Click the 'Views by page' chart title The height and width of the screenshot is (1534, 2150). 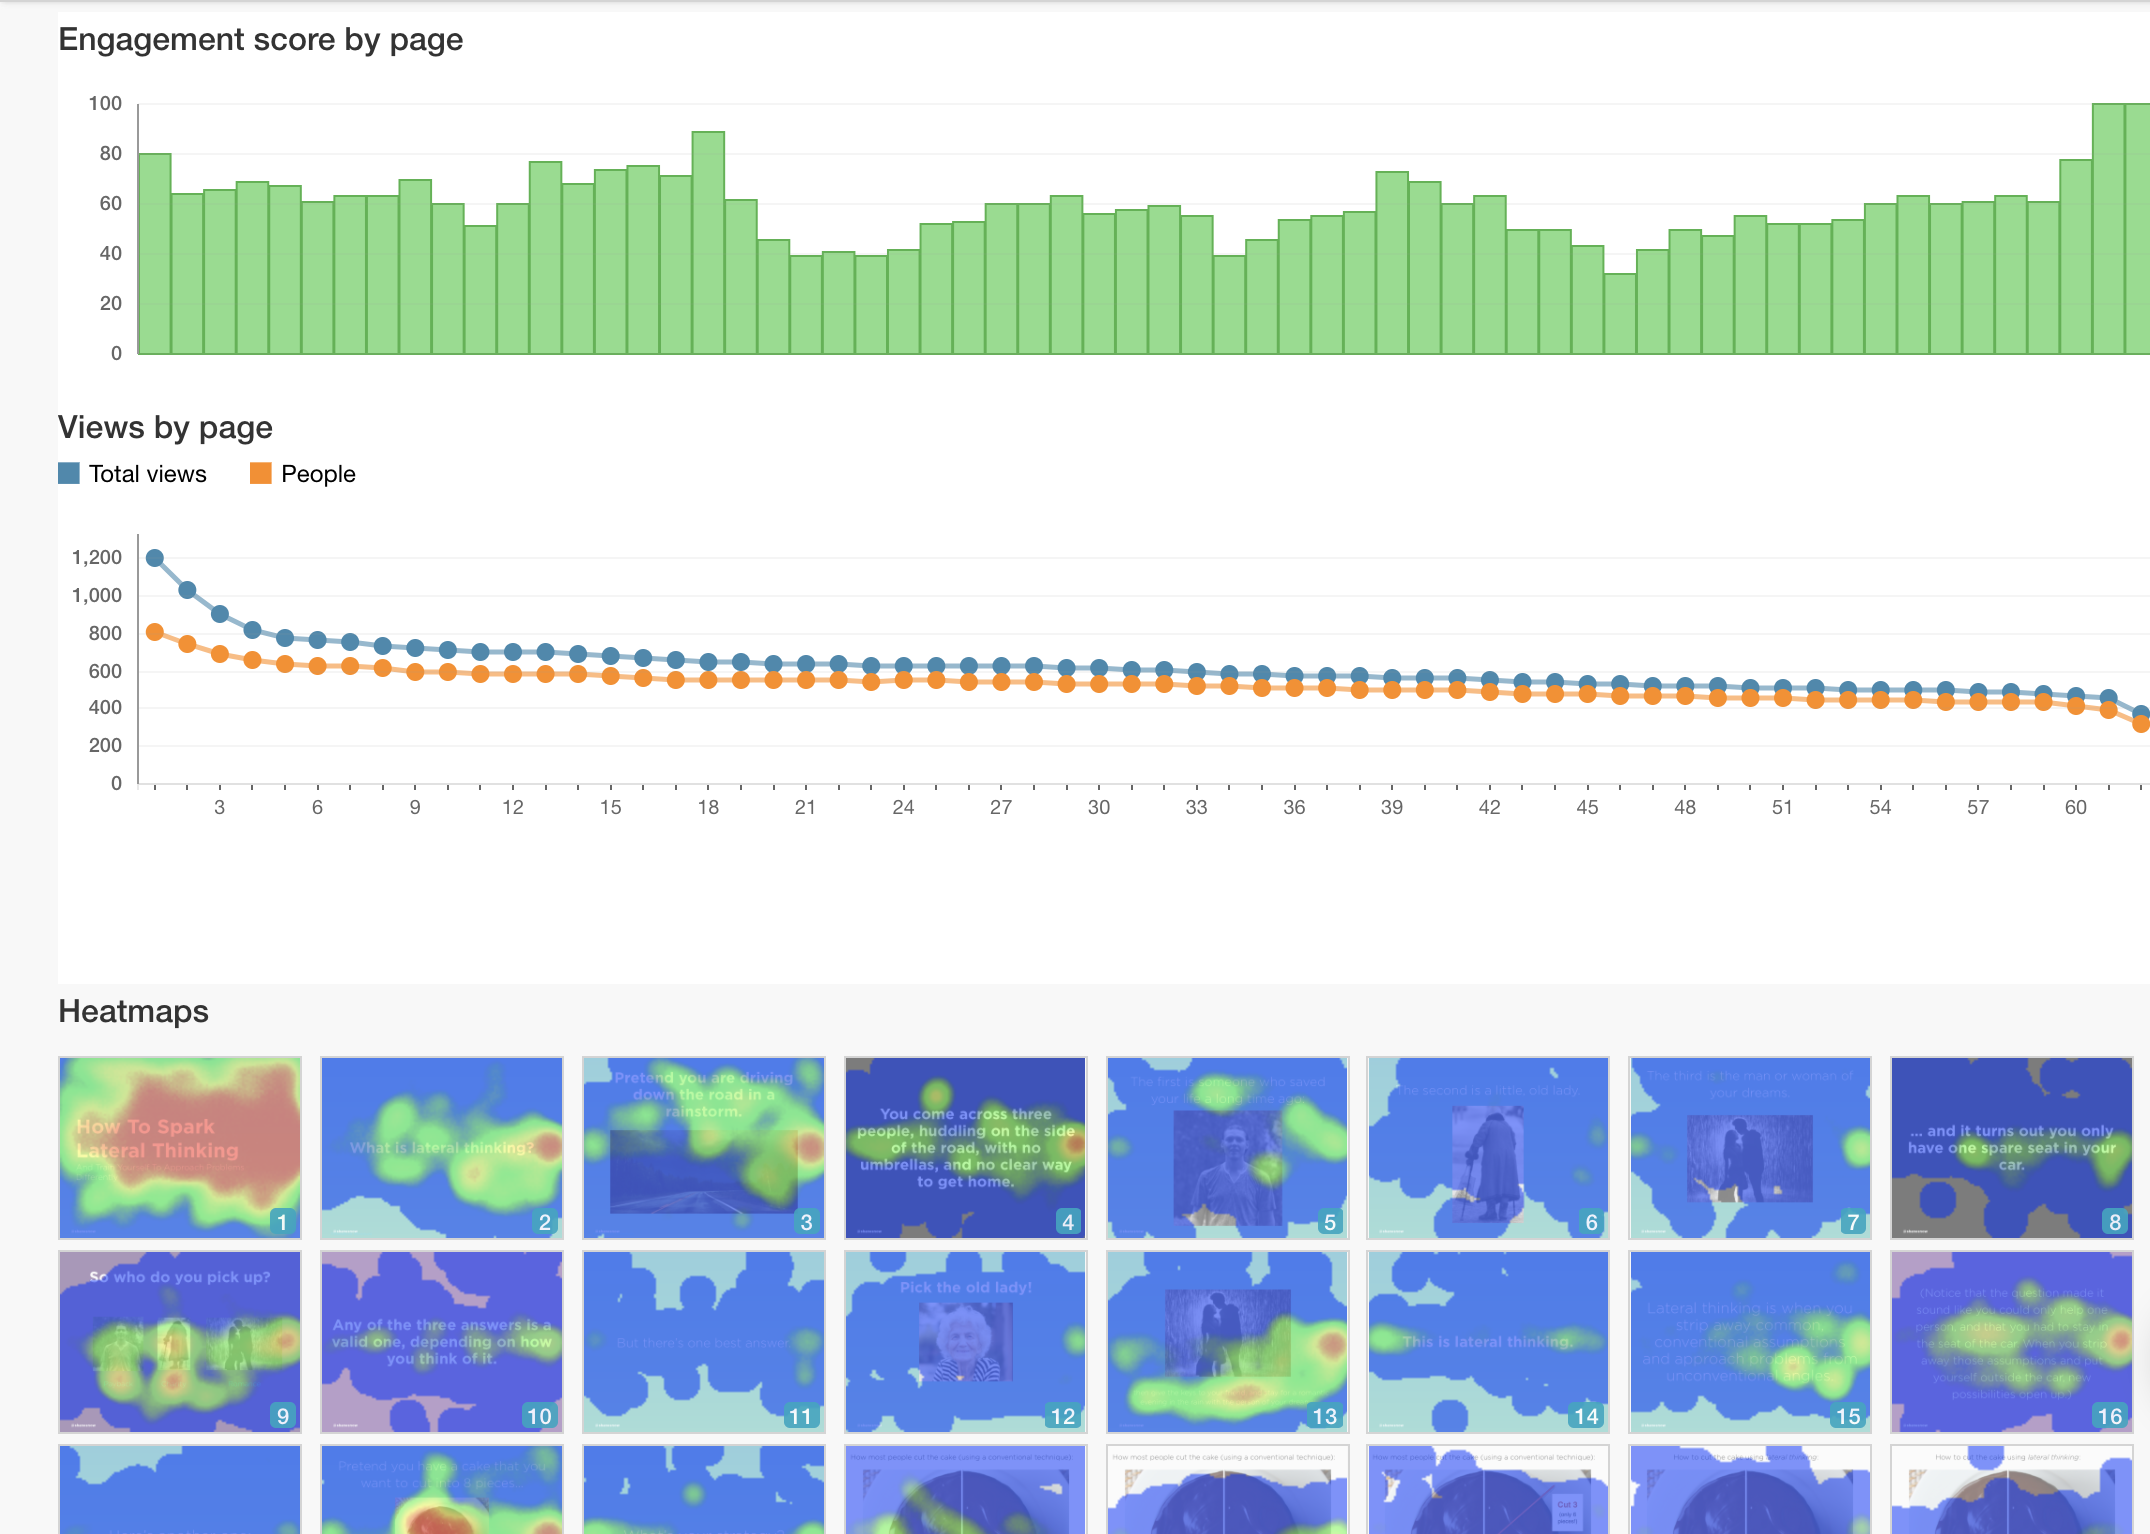click(x=165, y=427)
